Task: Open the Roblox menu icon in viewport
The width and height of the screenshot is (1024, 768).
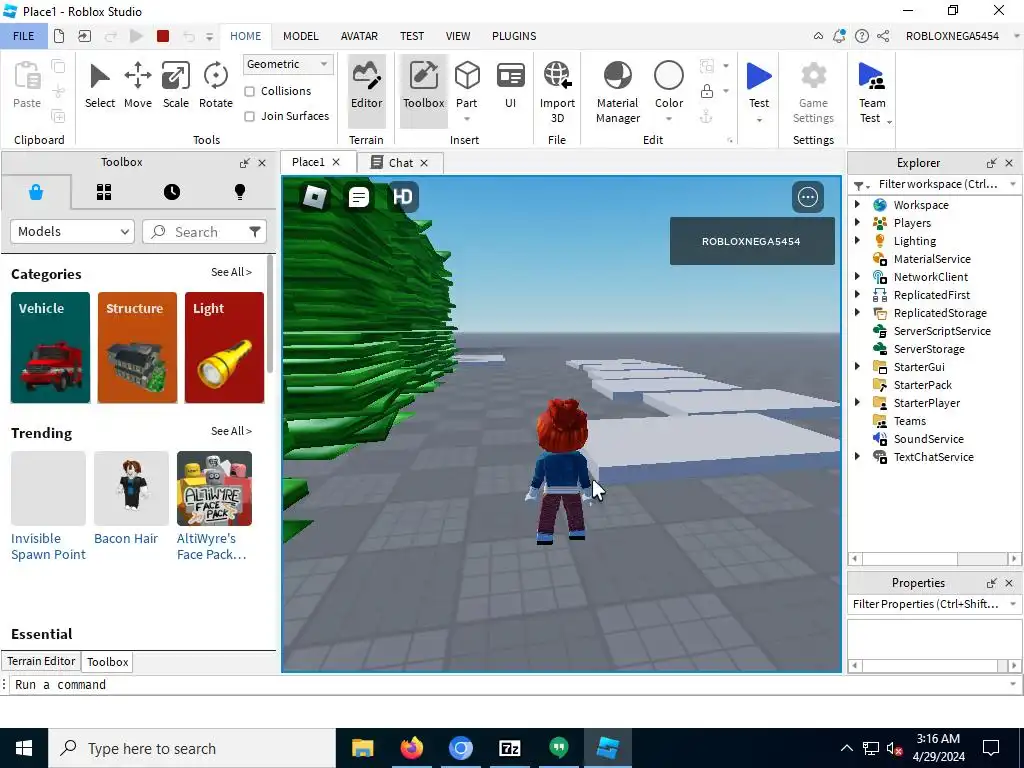Action: click(x=315, y=197)
